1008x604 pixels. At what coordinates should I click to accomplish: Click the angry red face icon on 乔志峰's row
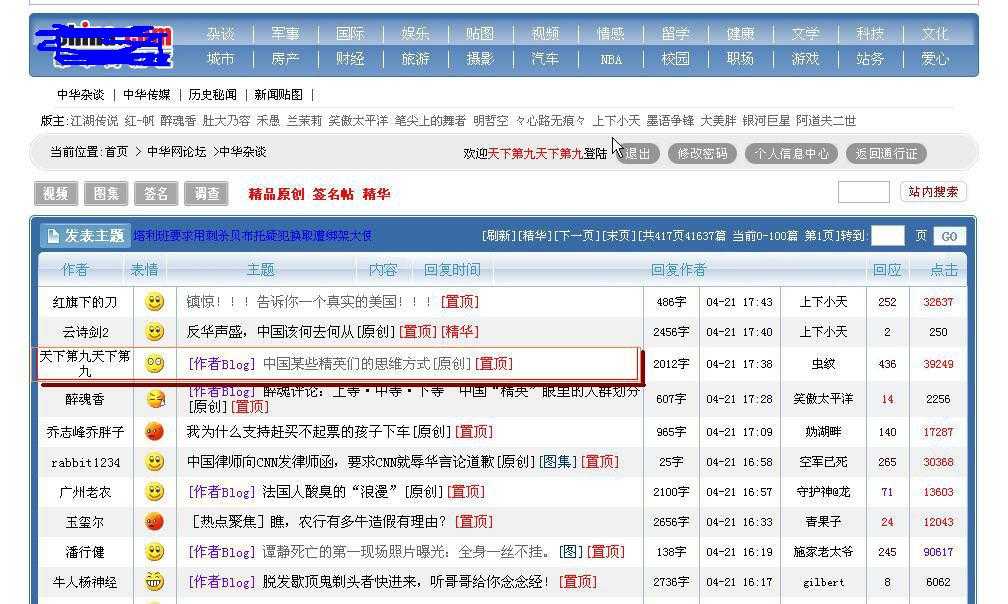[x=154, y=431]
